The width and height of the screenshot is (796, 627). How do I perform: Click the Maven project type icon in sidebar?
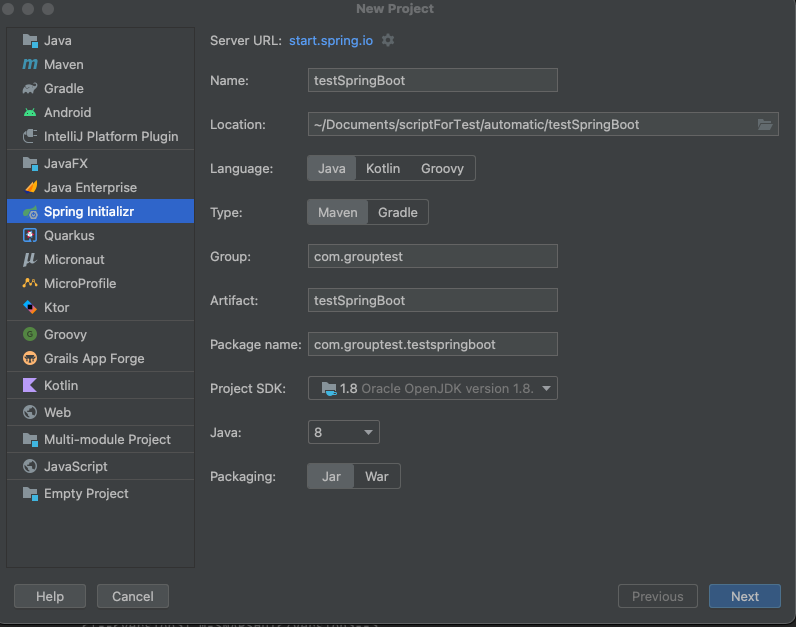tap(29, 65)
